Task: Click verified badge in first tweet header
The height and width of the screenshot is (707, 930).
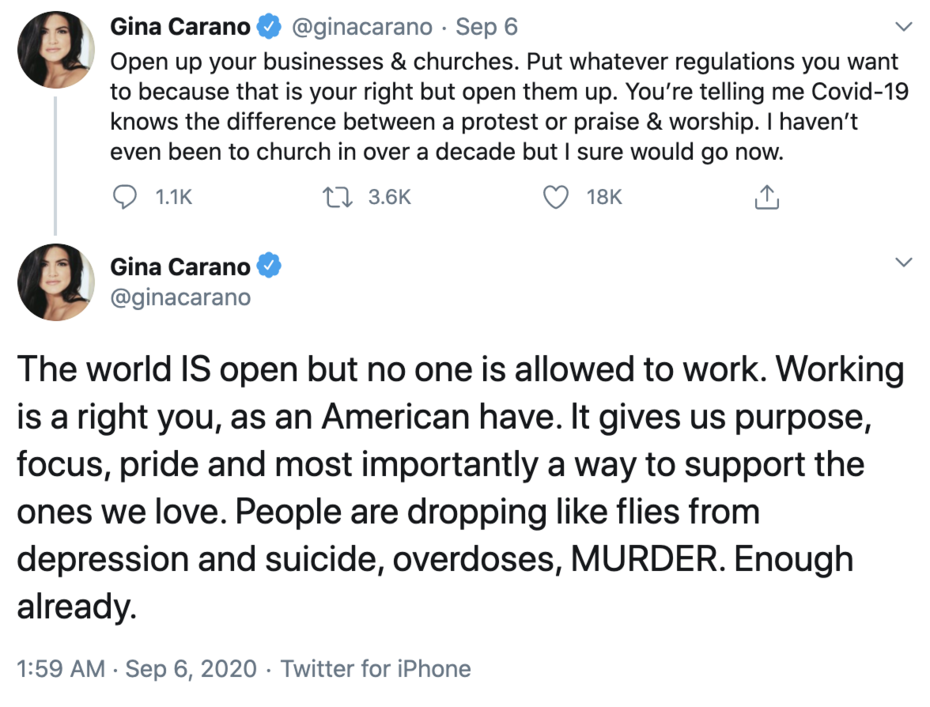Action: tap(268, 27)
